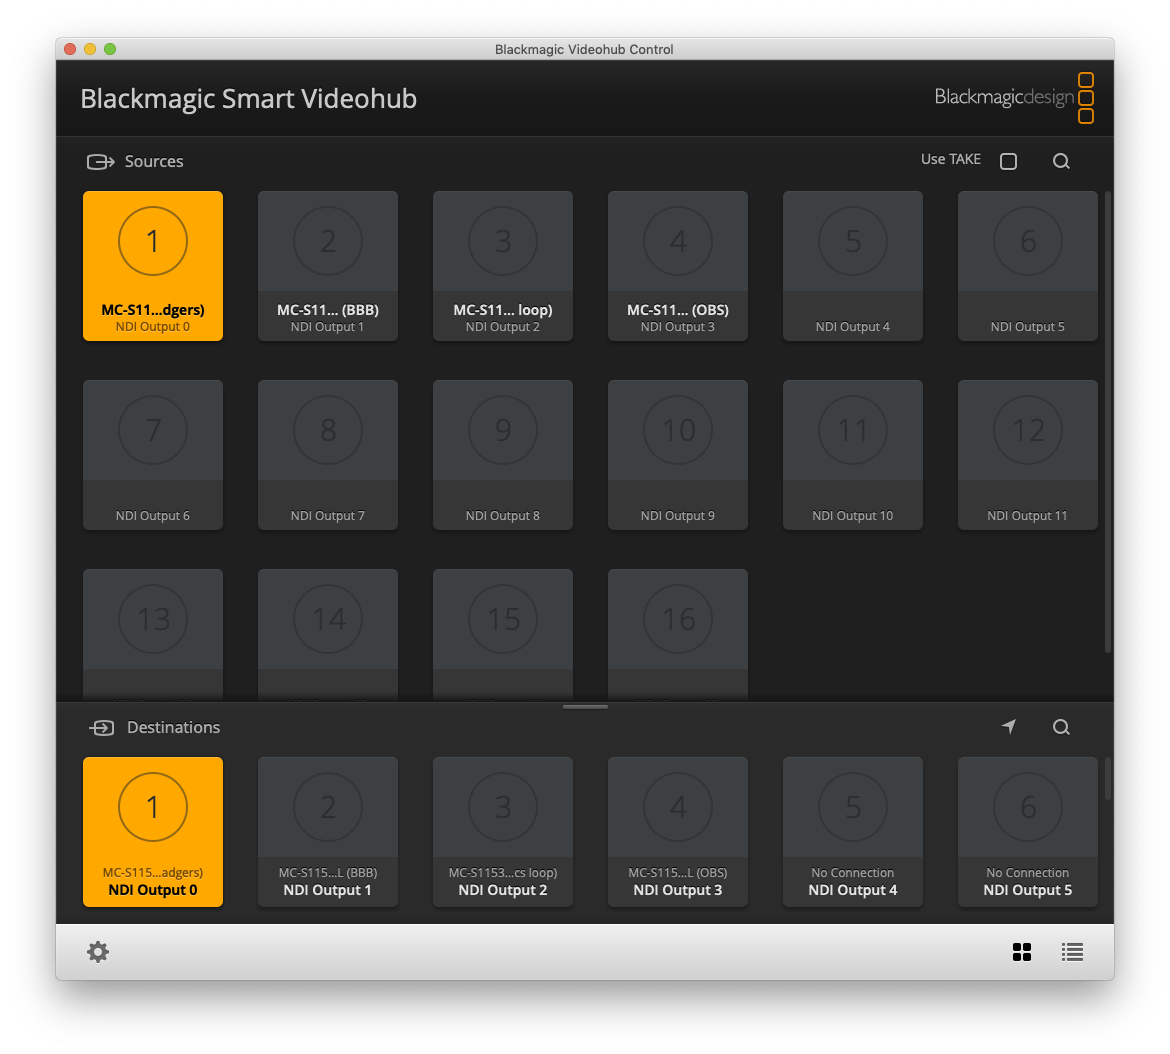
Task: Select source 6 NDI Output 5
Action: pyautogui.click(x=1027, y=266)
